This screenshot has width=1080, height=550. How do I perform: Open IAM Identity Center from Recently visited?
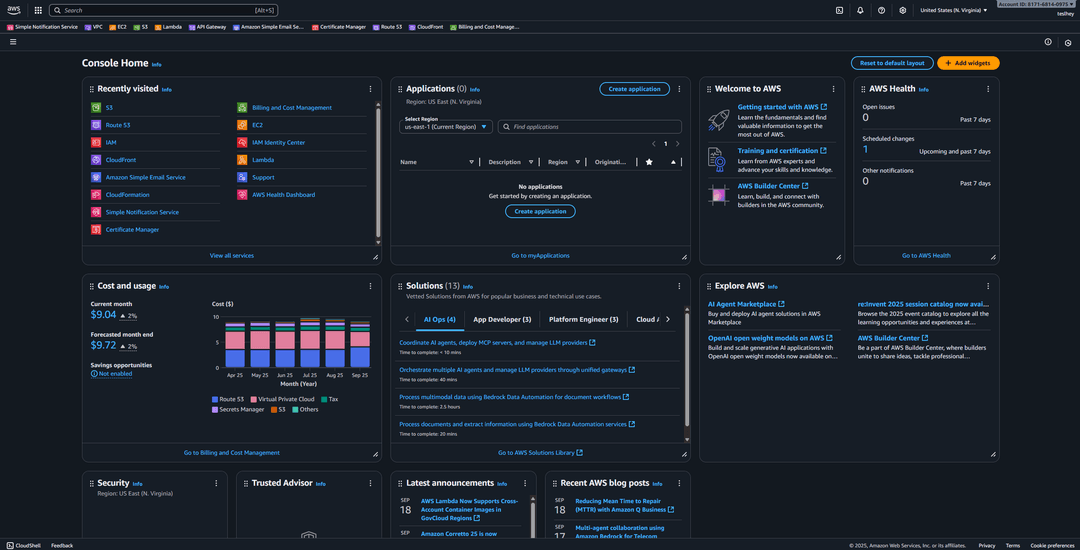coord(278,142)
